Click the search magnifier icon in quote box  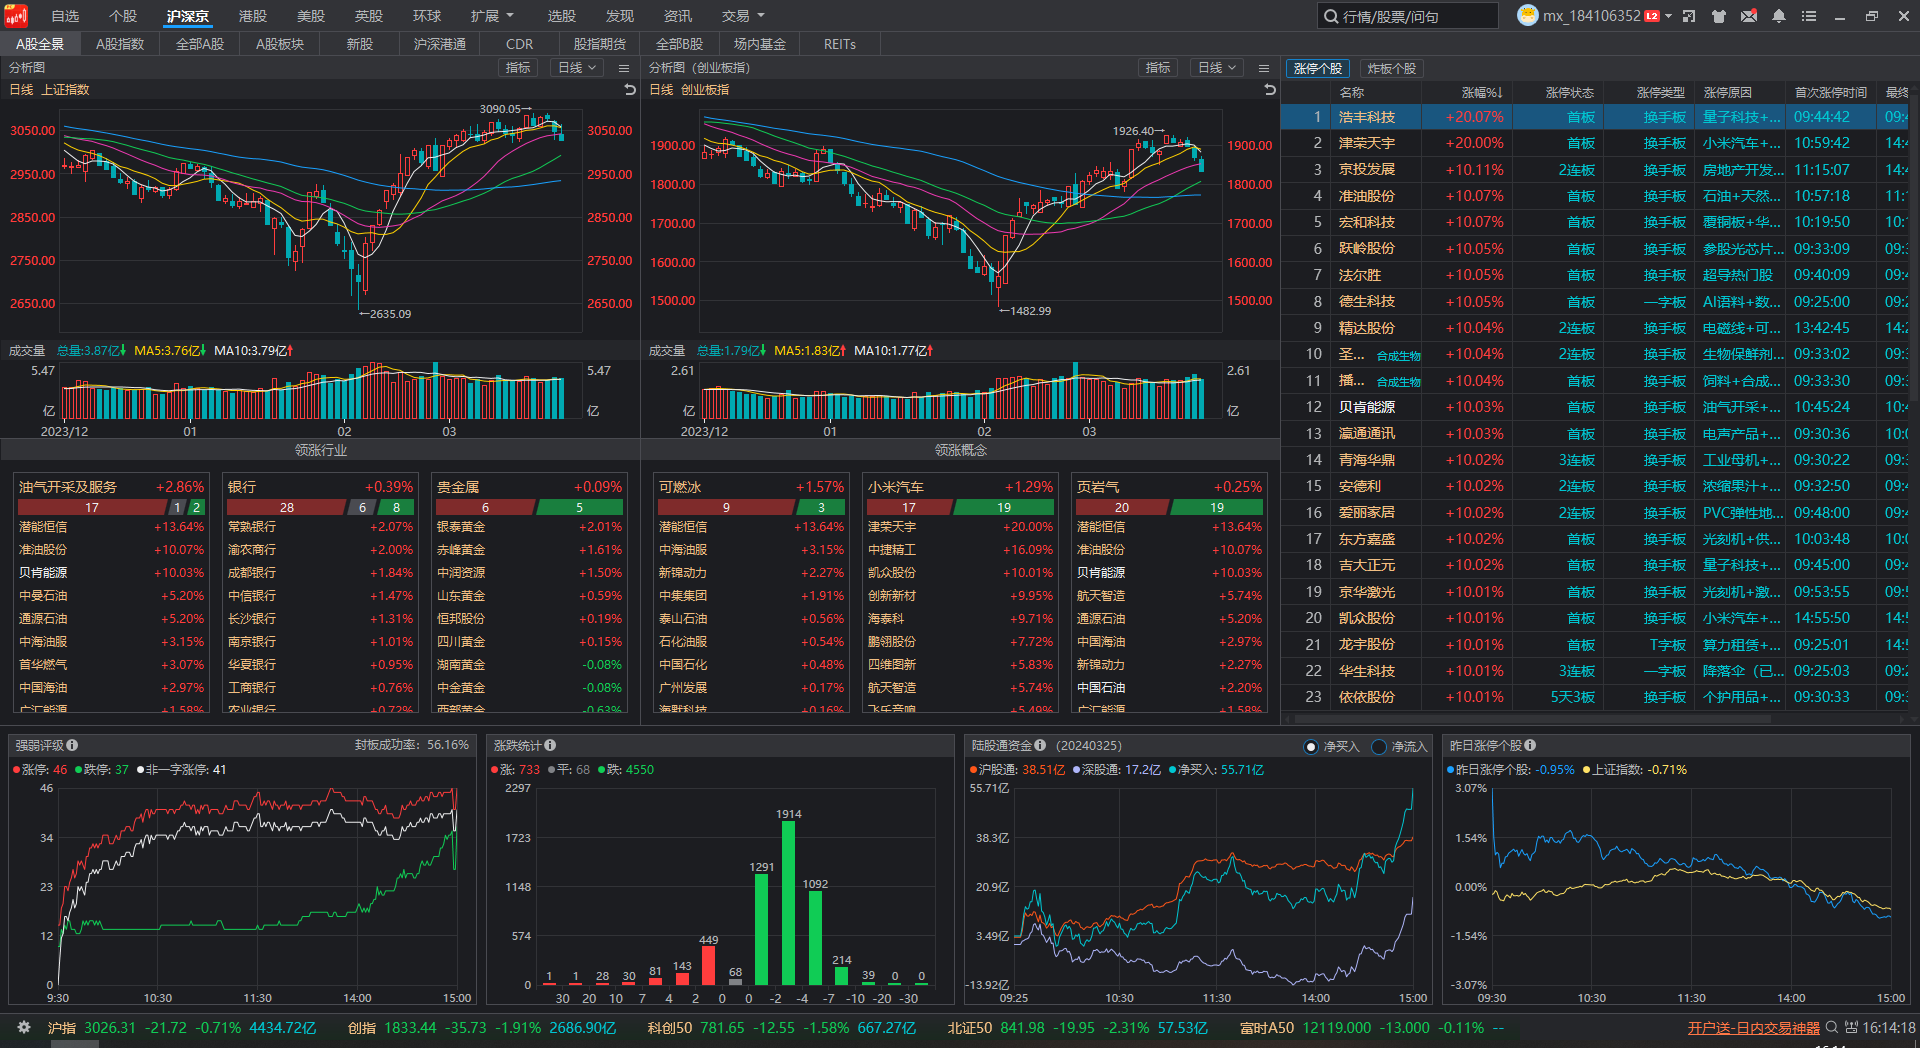pos(1331,16)
